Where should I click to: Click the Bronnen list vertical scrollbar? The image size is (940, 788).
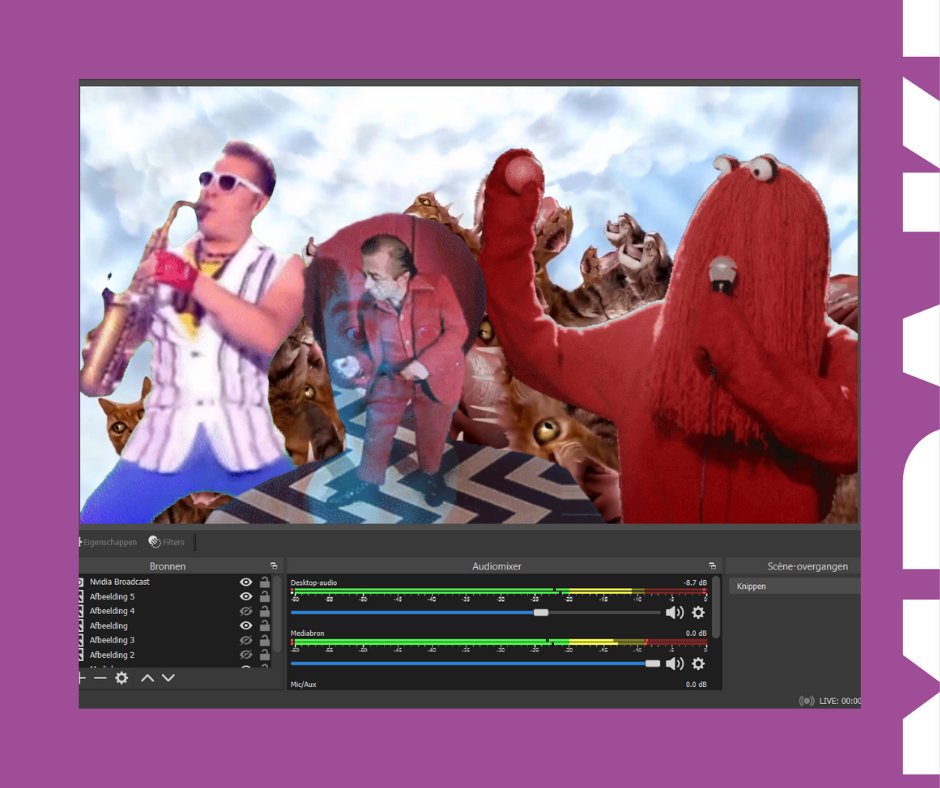276,615
